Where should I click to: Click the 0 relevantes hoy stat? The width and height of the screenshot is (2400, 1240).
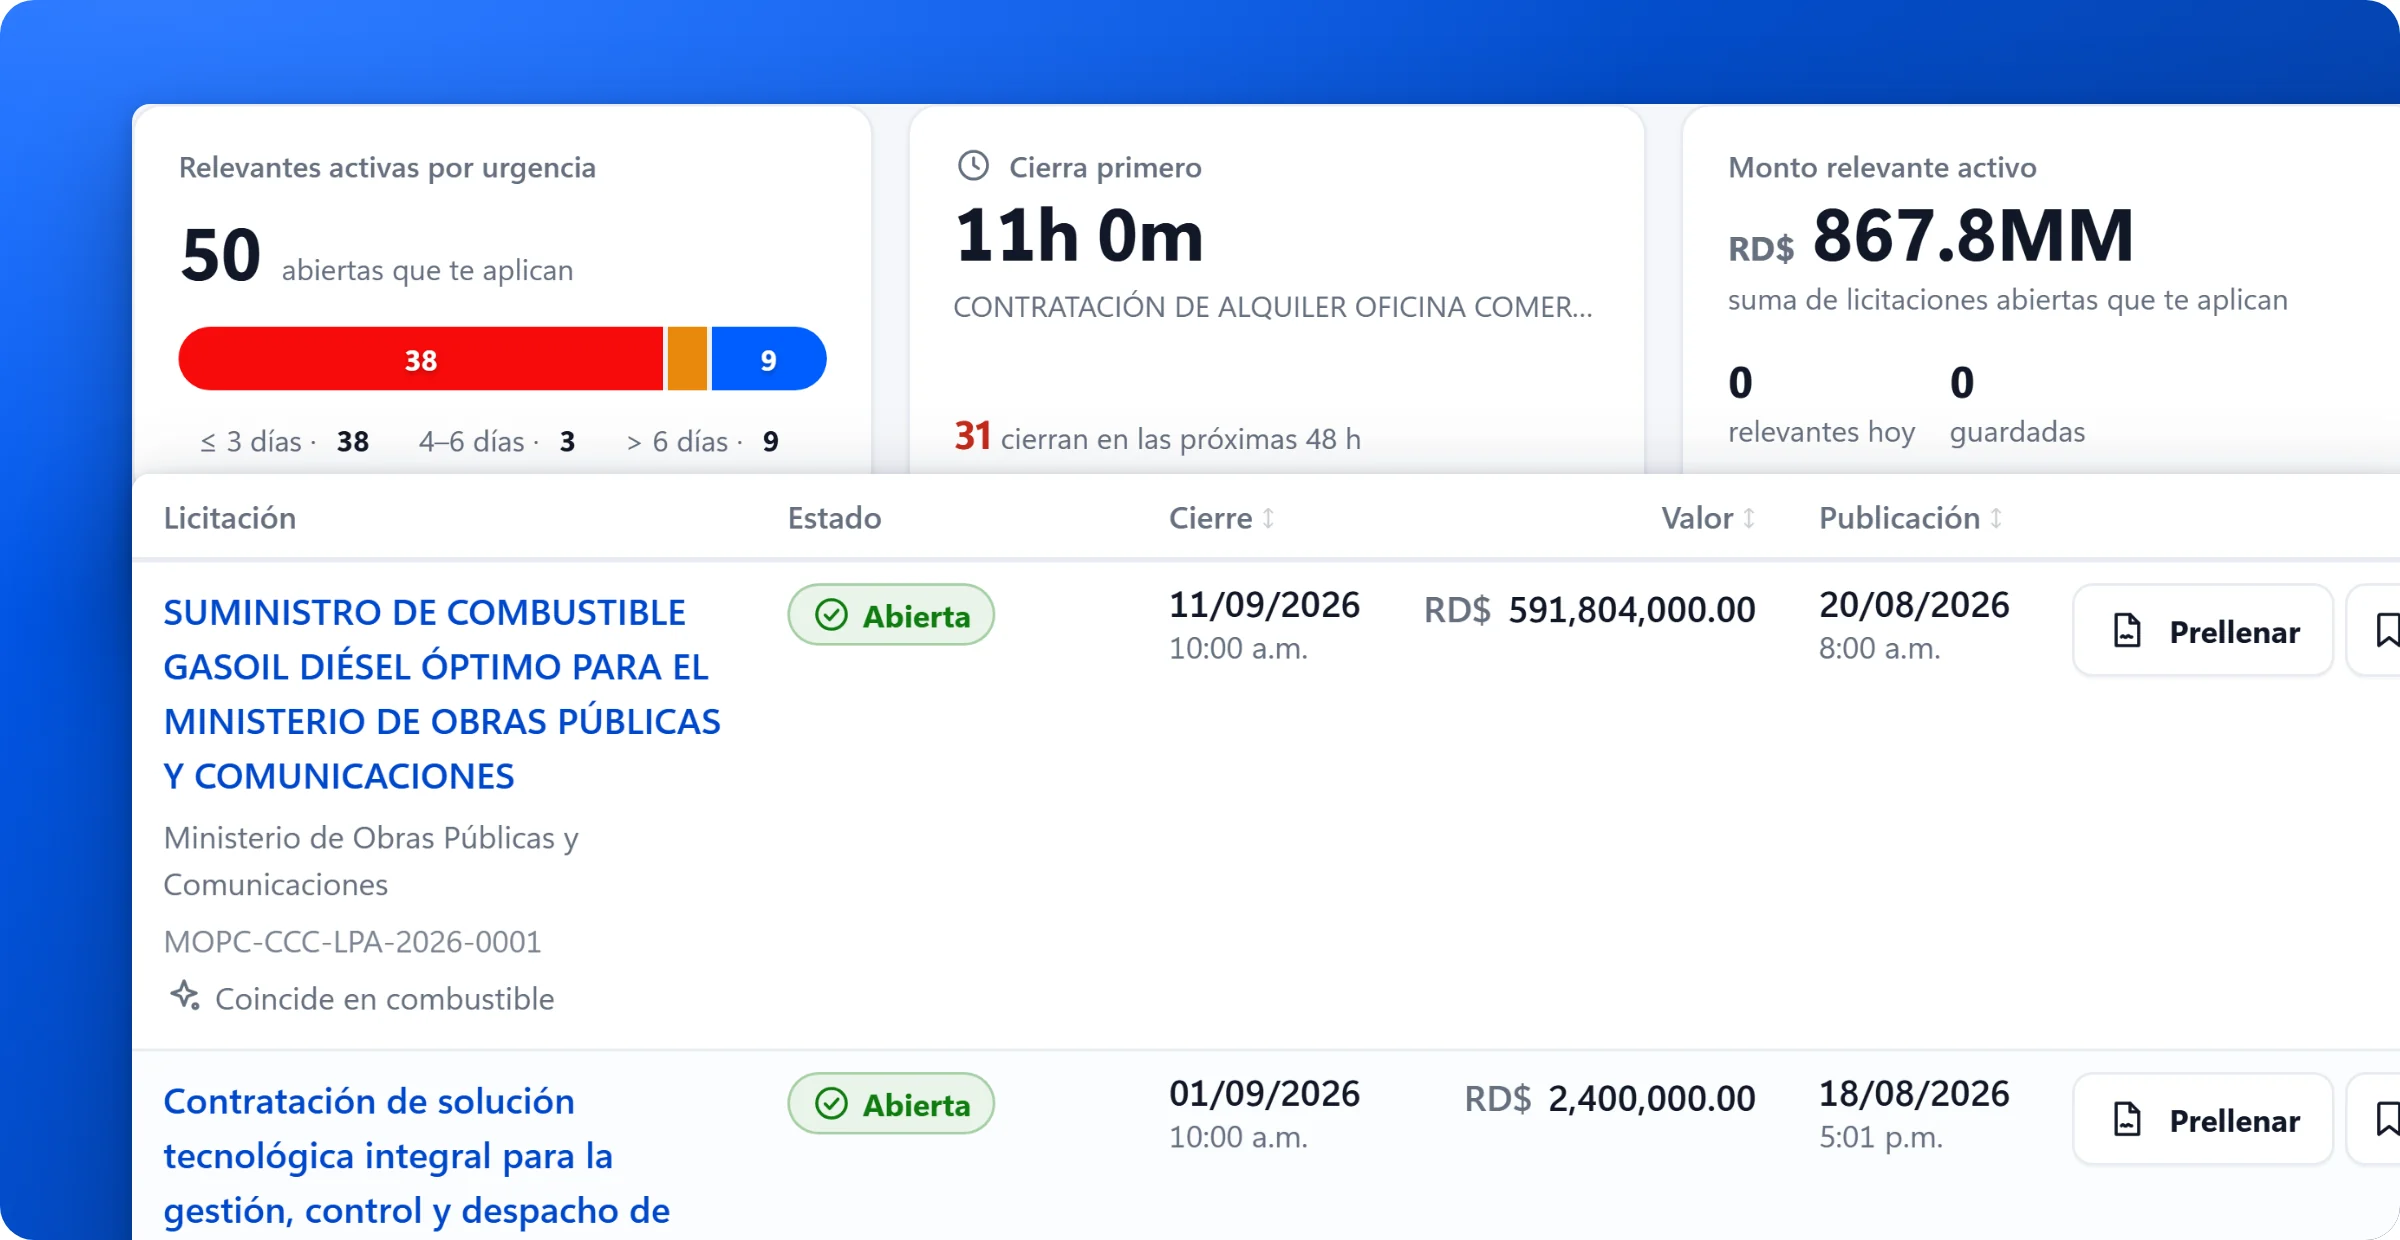(x=1821, y=407)
